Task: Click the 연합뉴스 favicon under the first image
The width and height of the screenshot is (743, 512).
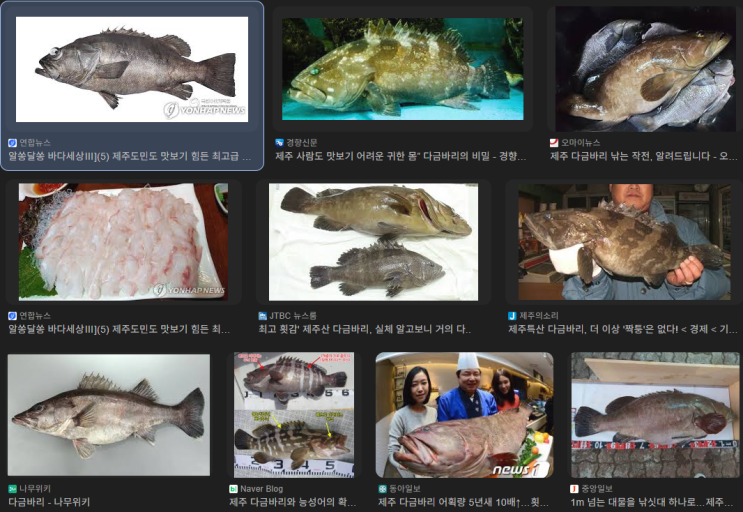Action: coord(12,143)
